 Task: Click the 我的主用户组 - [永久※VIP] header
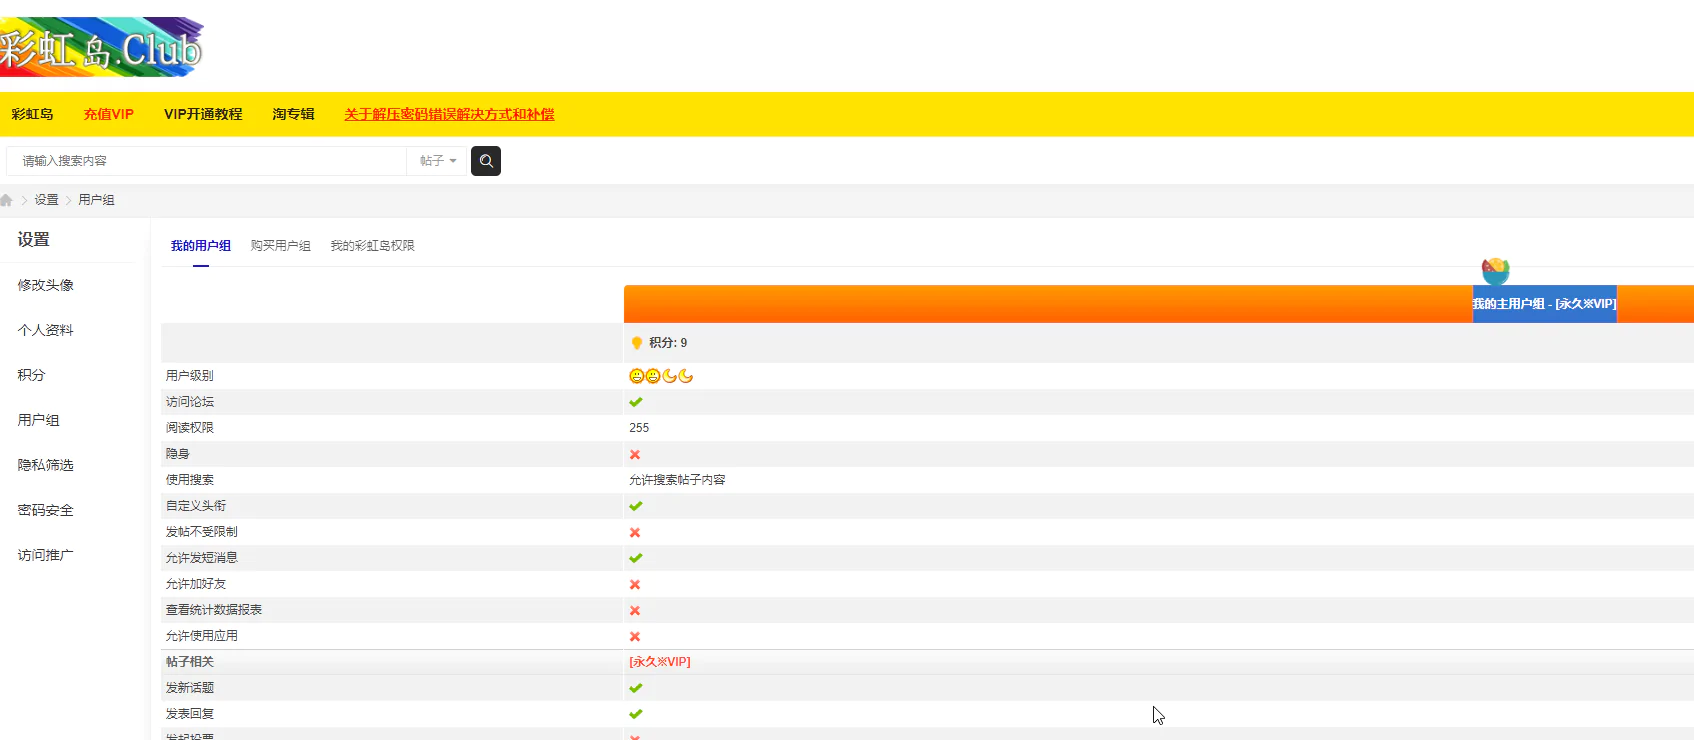(x=1544, y=304)
